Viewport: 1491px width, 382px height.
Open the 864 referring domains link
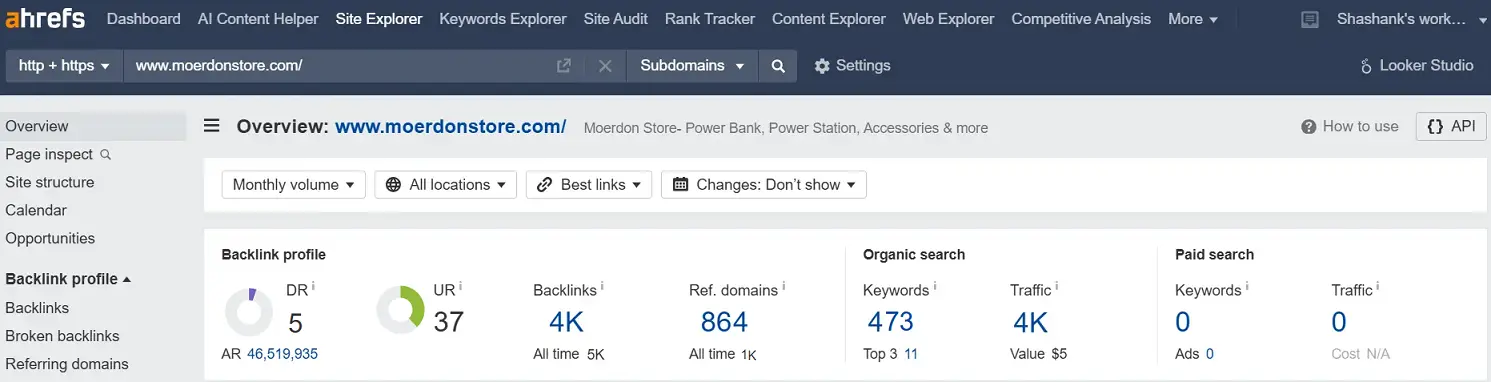pos(724,322)
